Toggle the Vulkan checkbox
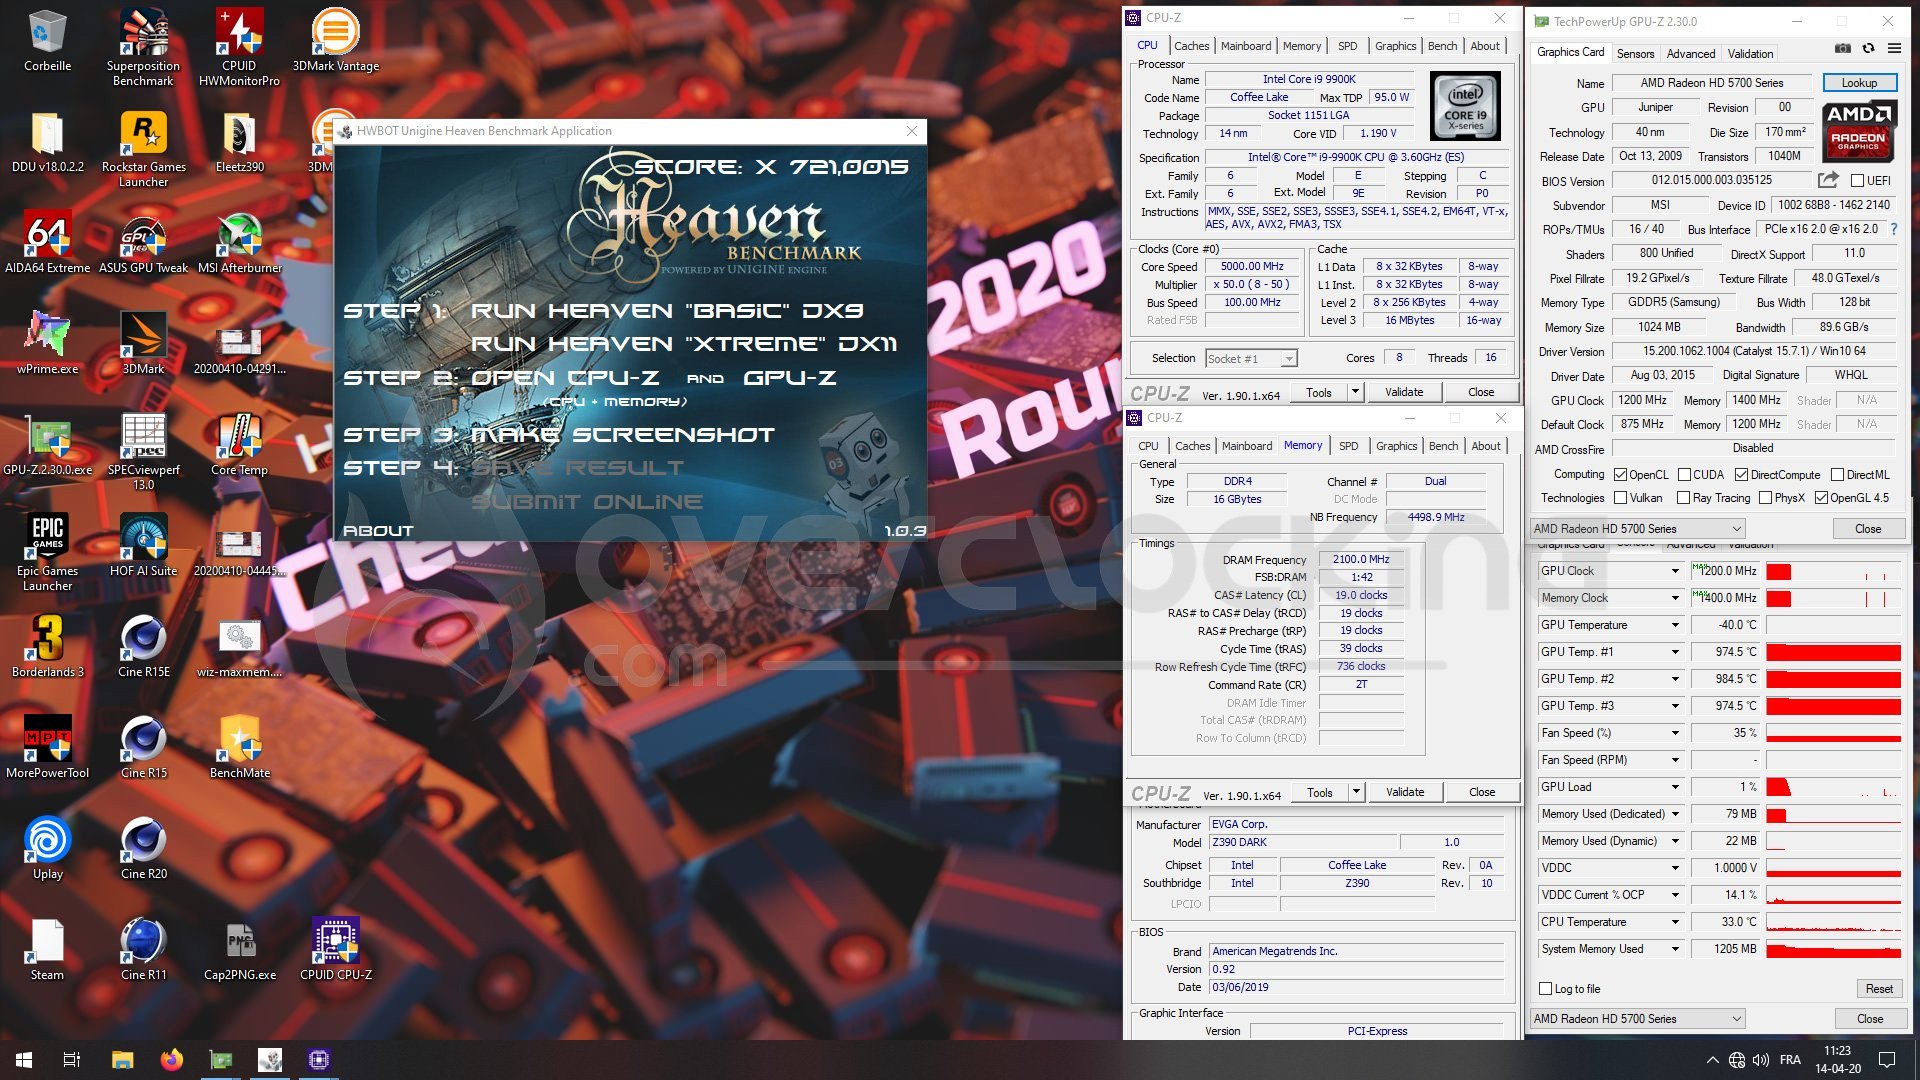 (1620, 498)
